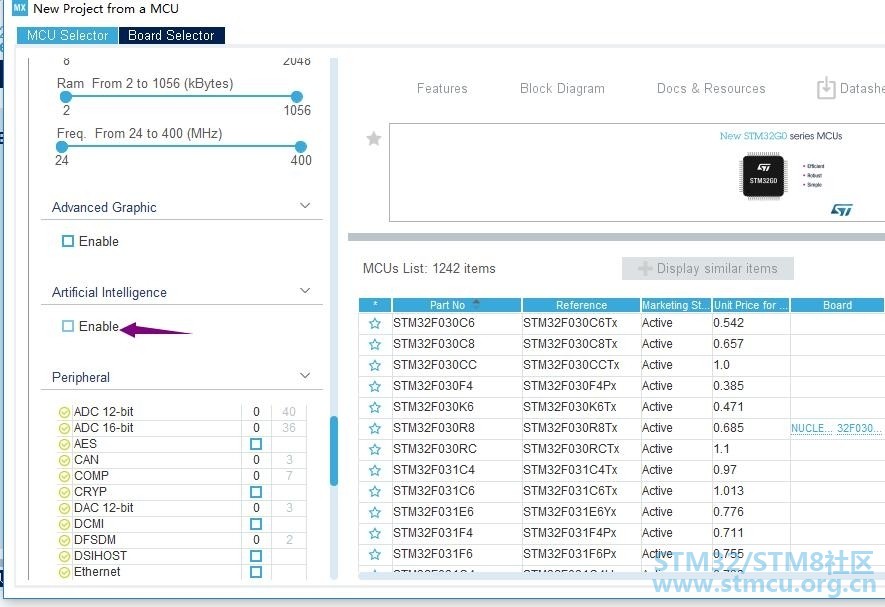Click the COMP peripheral status icon
Viewport: 885px width, 607px height.
click(x=64, y=476)
